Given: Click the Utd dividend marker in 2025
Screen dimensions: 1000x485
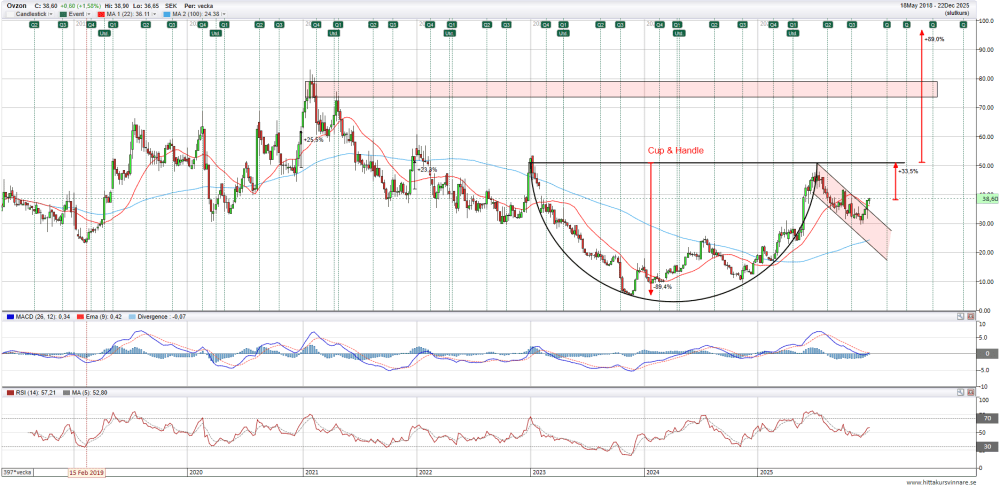Looking at the screenshot, I should (792, 33).
